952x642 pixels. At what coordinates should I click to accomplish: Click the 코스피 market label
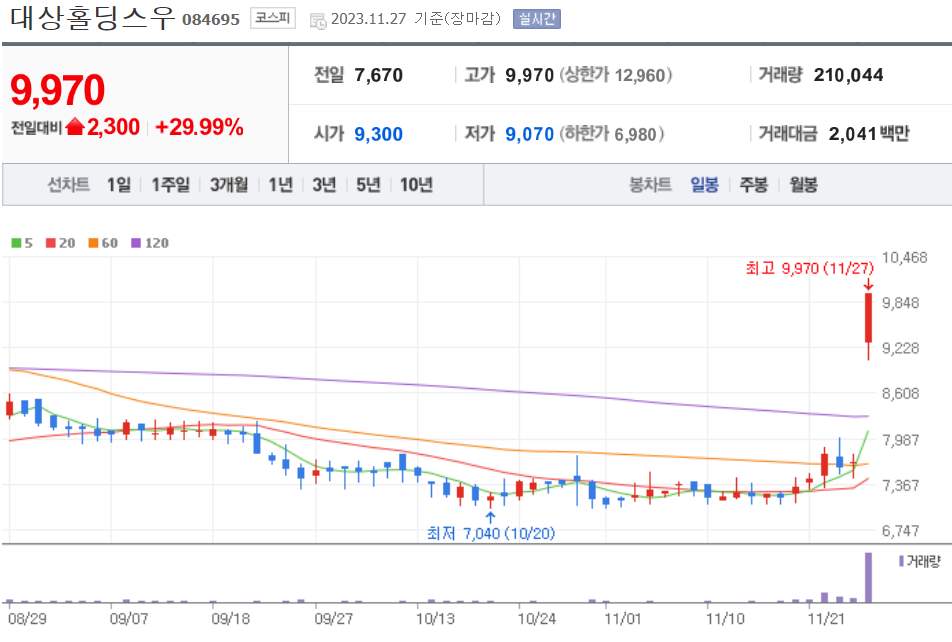point(273,18)
